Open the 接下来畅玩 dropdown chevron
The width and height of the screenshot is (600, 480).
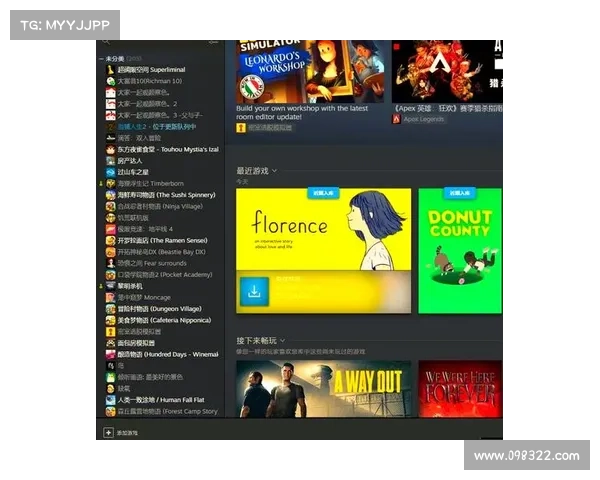(x=282, y=340)
